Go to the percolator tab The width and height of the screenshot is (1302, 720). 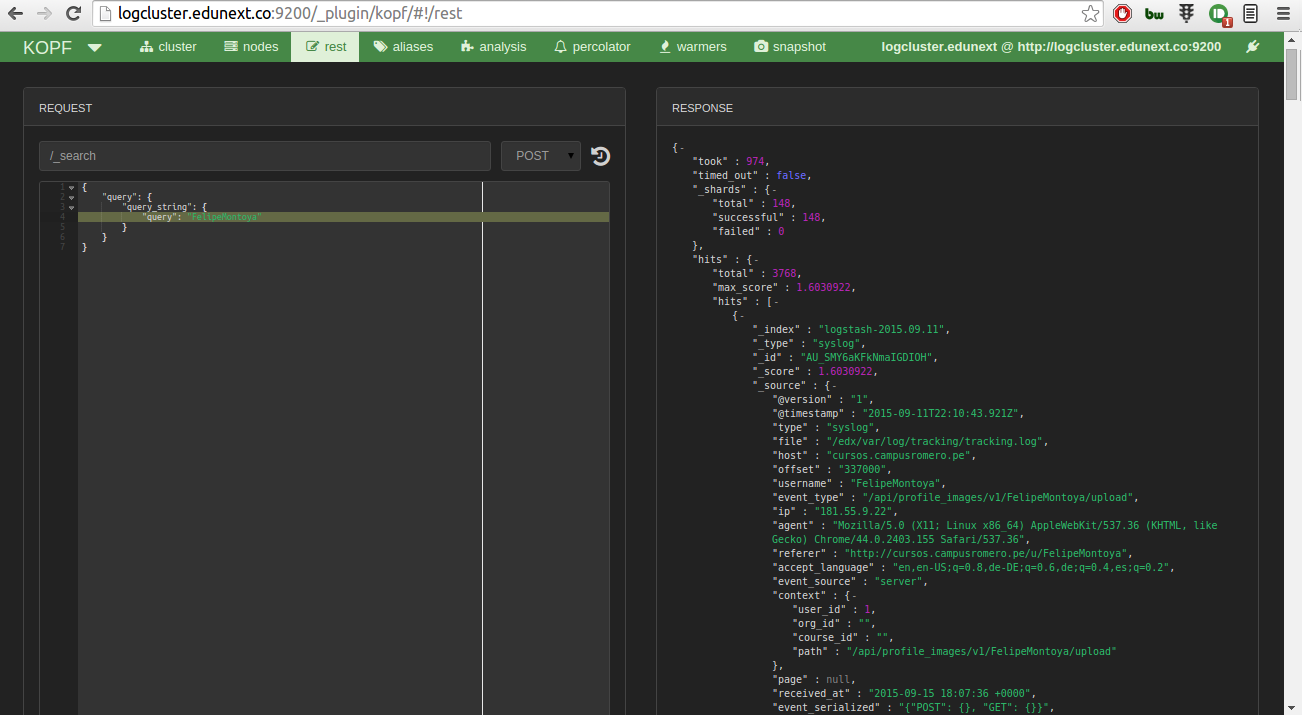(x=592, y=47)
